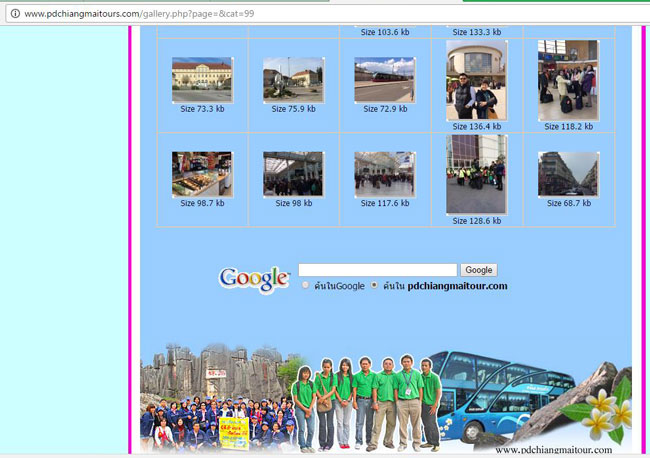Open the thumbnail labeled Size 117.6 kb

pos(384,174)
